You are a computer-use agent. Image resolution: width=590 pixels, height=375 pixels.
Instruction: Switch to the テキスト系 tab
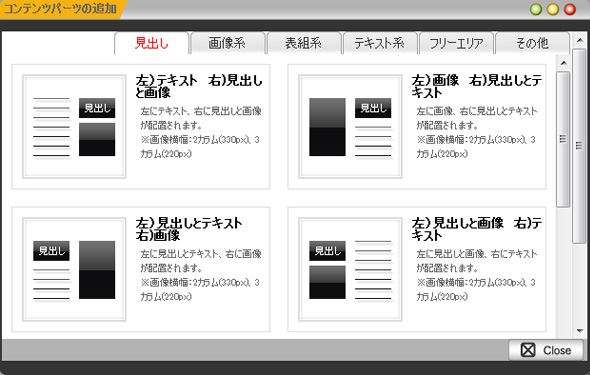pyautogui.click(x=379, y=43)
